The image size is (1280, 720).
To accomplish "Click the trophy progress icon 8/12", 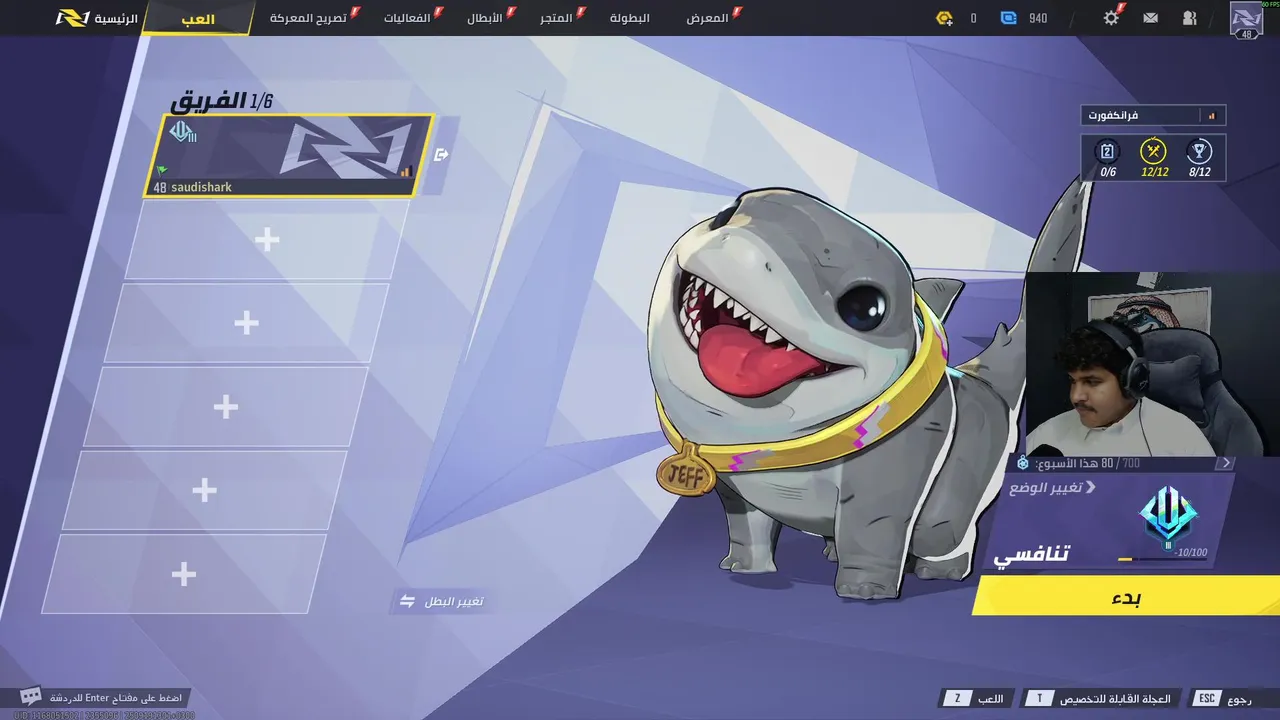I will 1199,152.
